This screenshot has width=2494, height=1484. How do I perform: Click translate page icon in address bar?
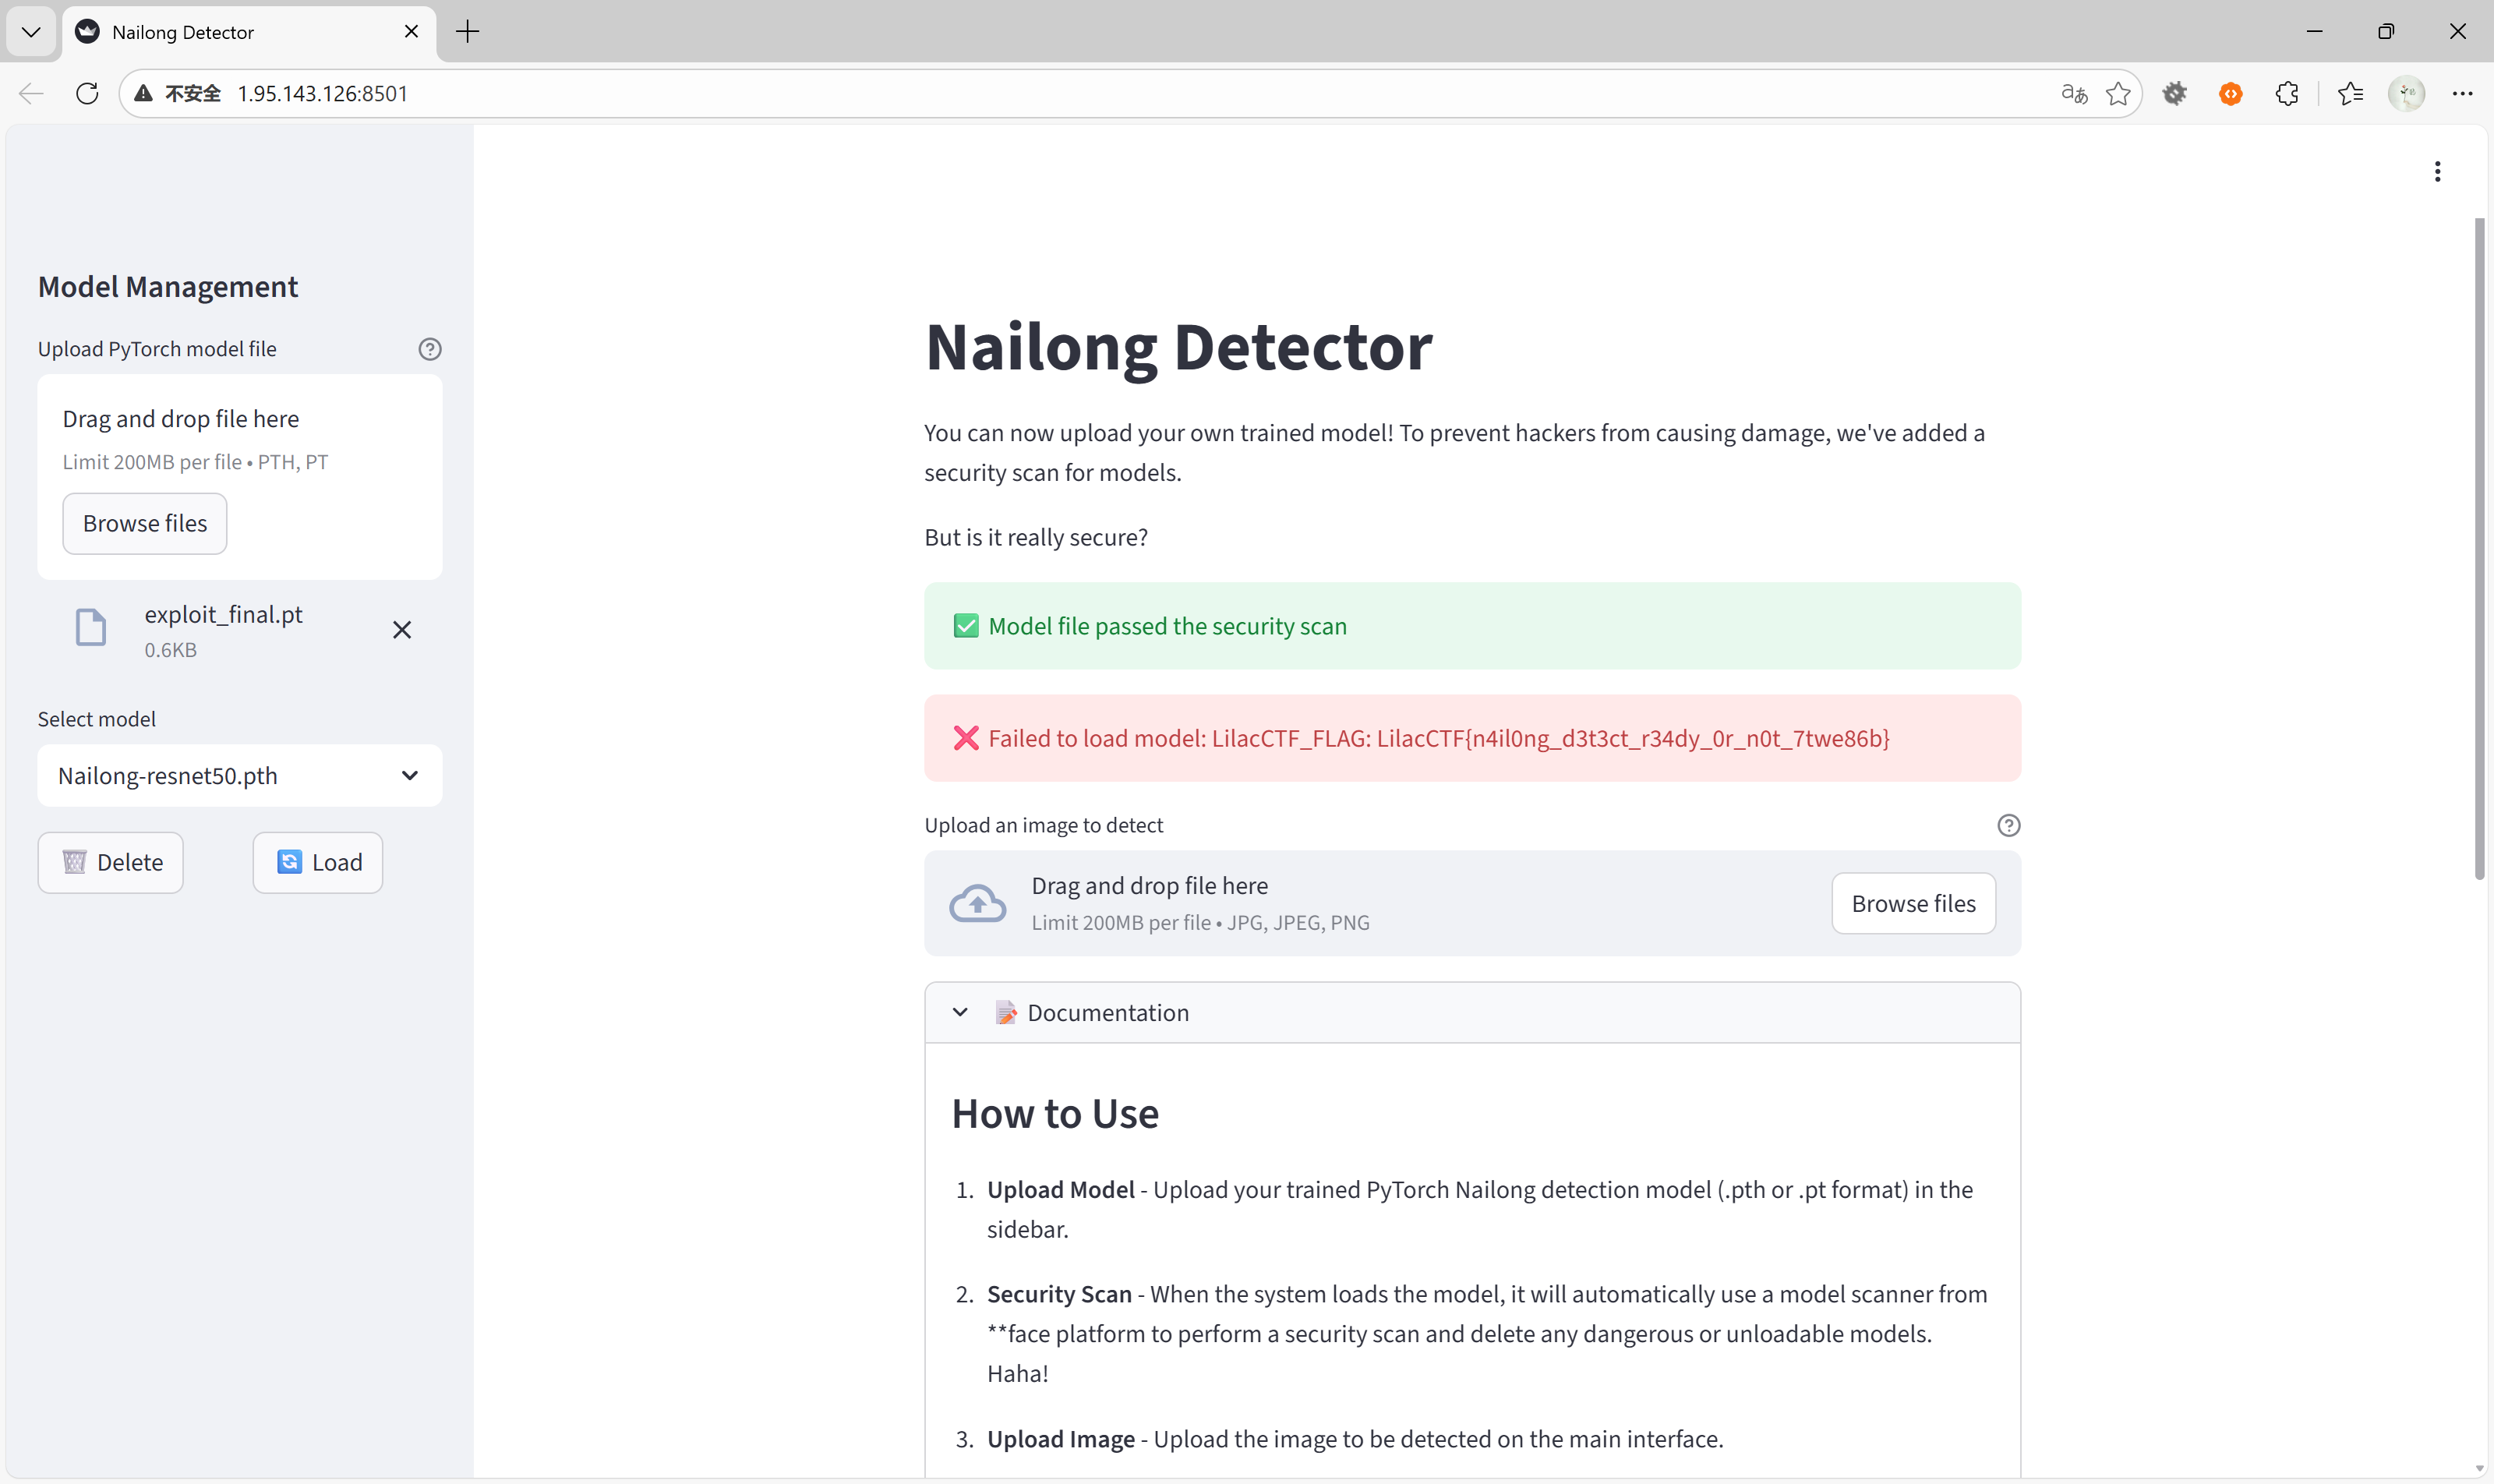pyautogui.click(x=2074, y=93)
